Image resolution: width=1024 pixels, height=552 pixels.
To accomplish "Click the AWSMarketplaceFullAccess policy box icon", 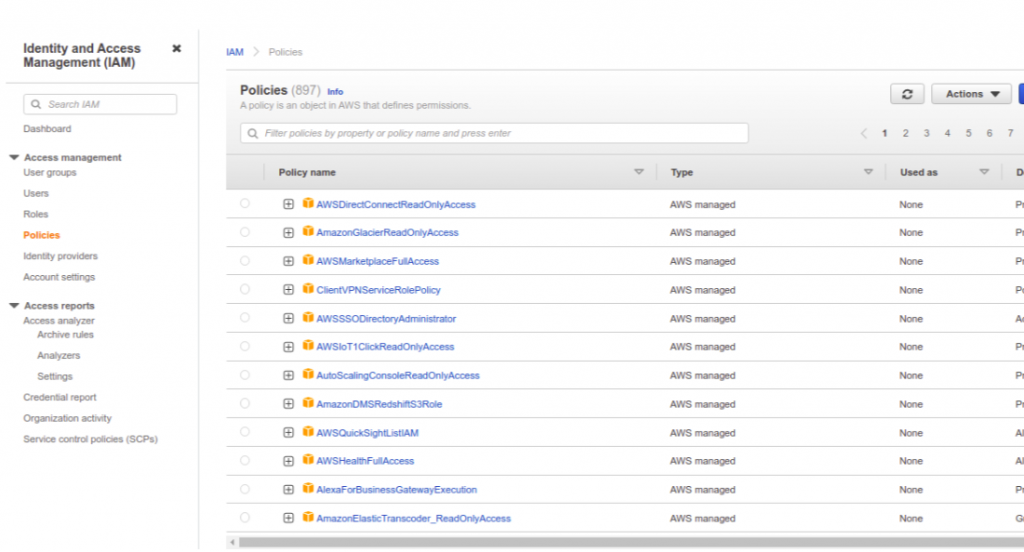I will pos(308,260).
